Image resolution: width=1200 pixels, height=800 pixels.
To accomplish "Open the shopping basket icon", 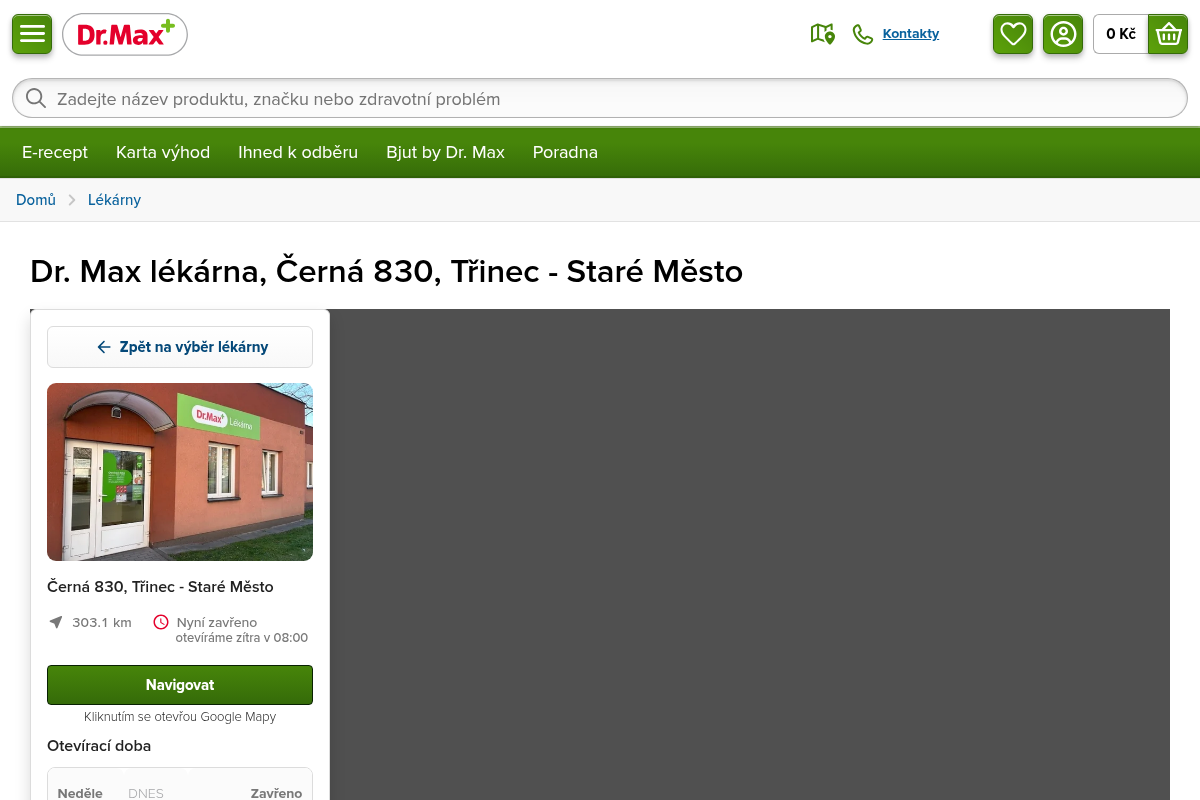I will point(1168,34).
